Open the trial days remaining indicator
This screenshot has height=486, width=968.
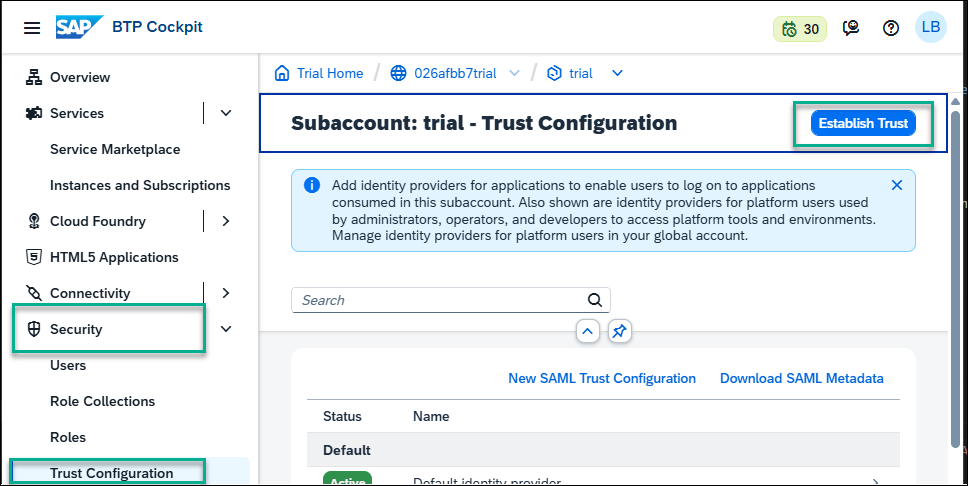click(x=799, y=29)
